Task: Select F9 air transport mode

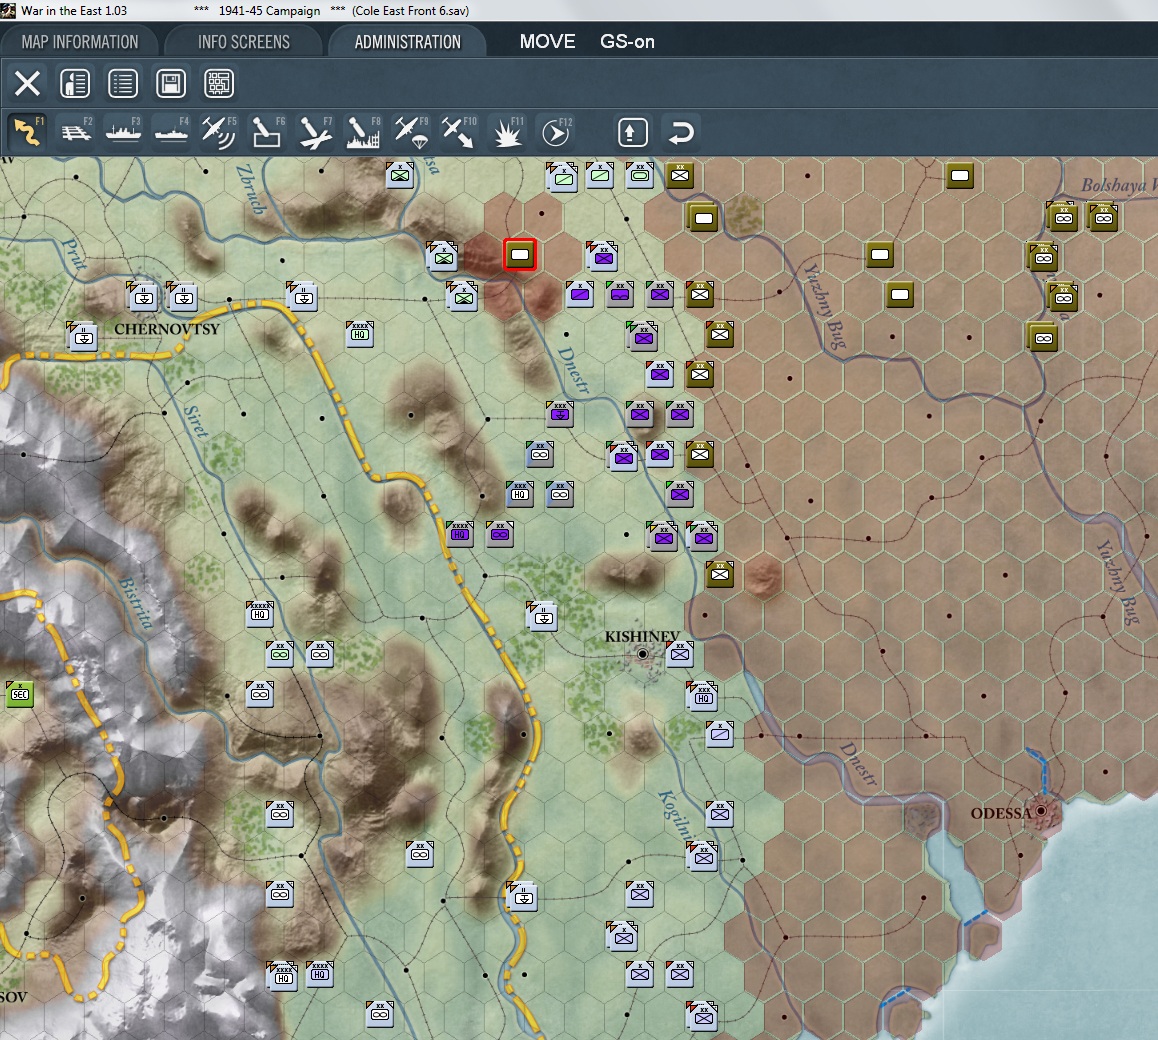Action: 411,133
